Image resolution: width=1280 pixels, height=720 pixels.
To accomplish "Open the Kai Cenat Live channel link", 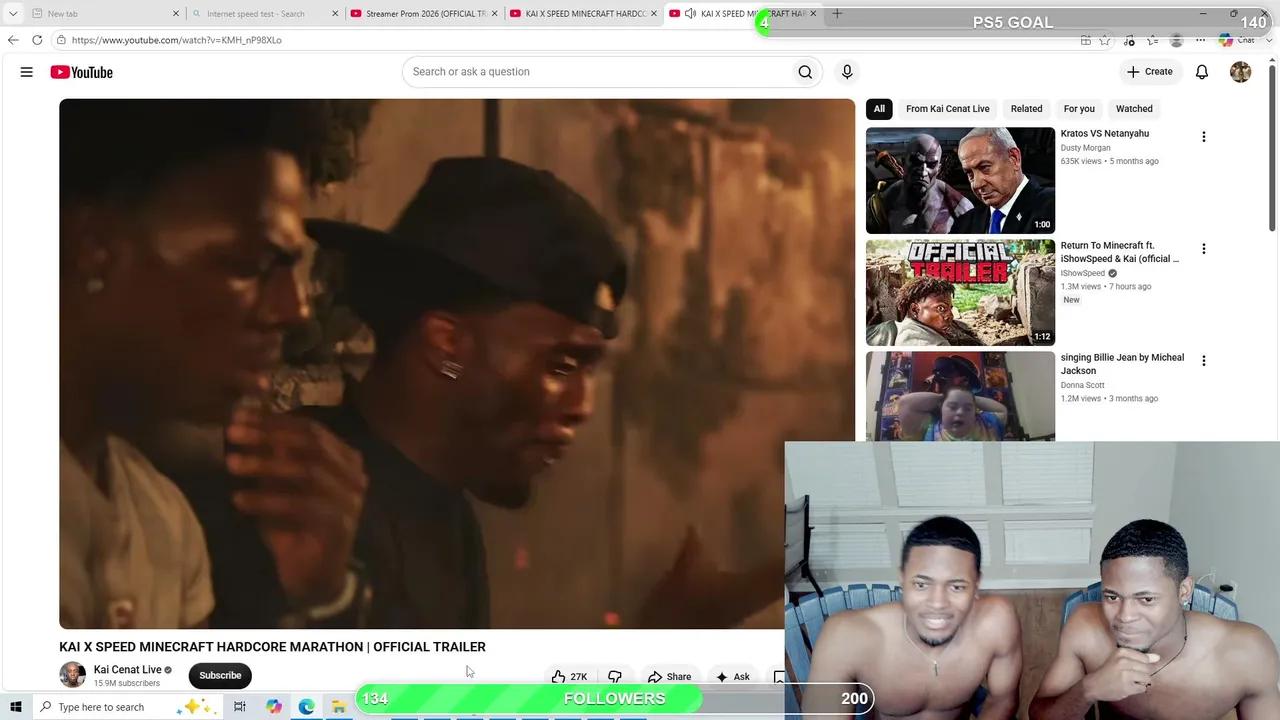I will [128, 670].
